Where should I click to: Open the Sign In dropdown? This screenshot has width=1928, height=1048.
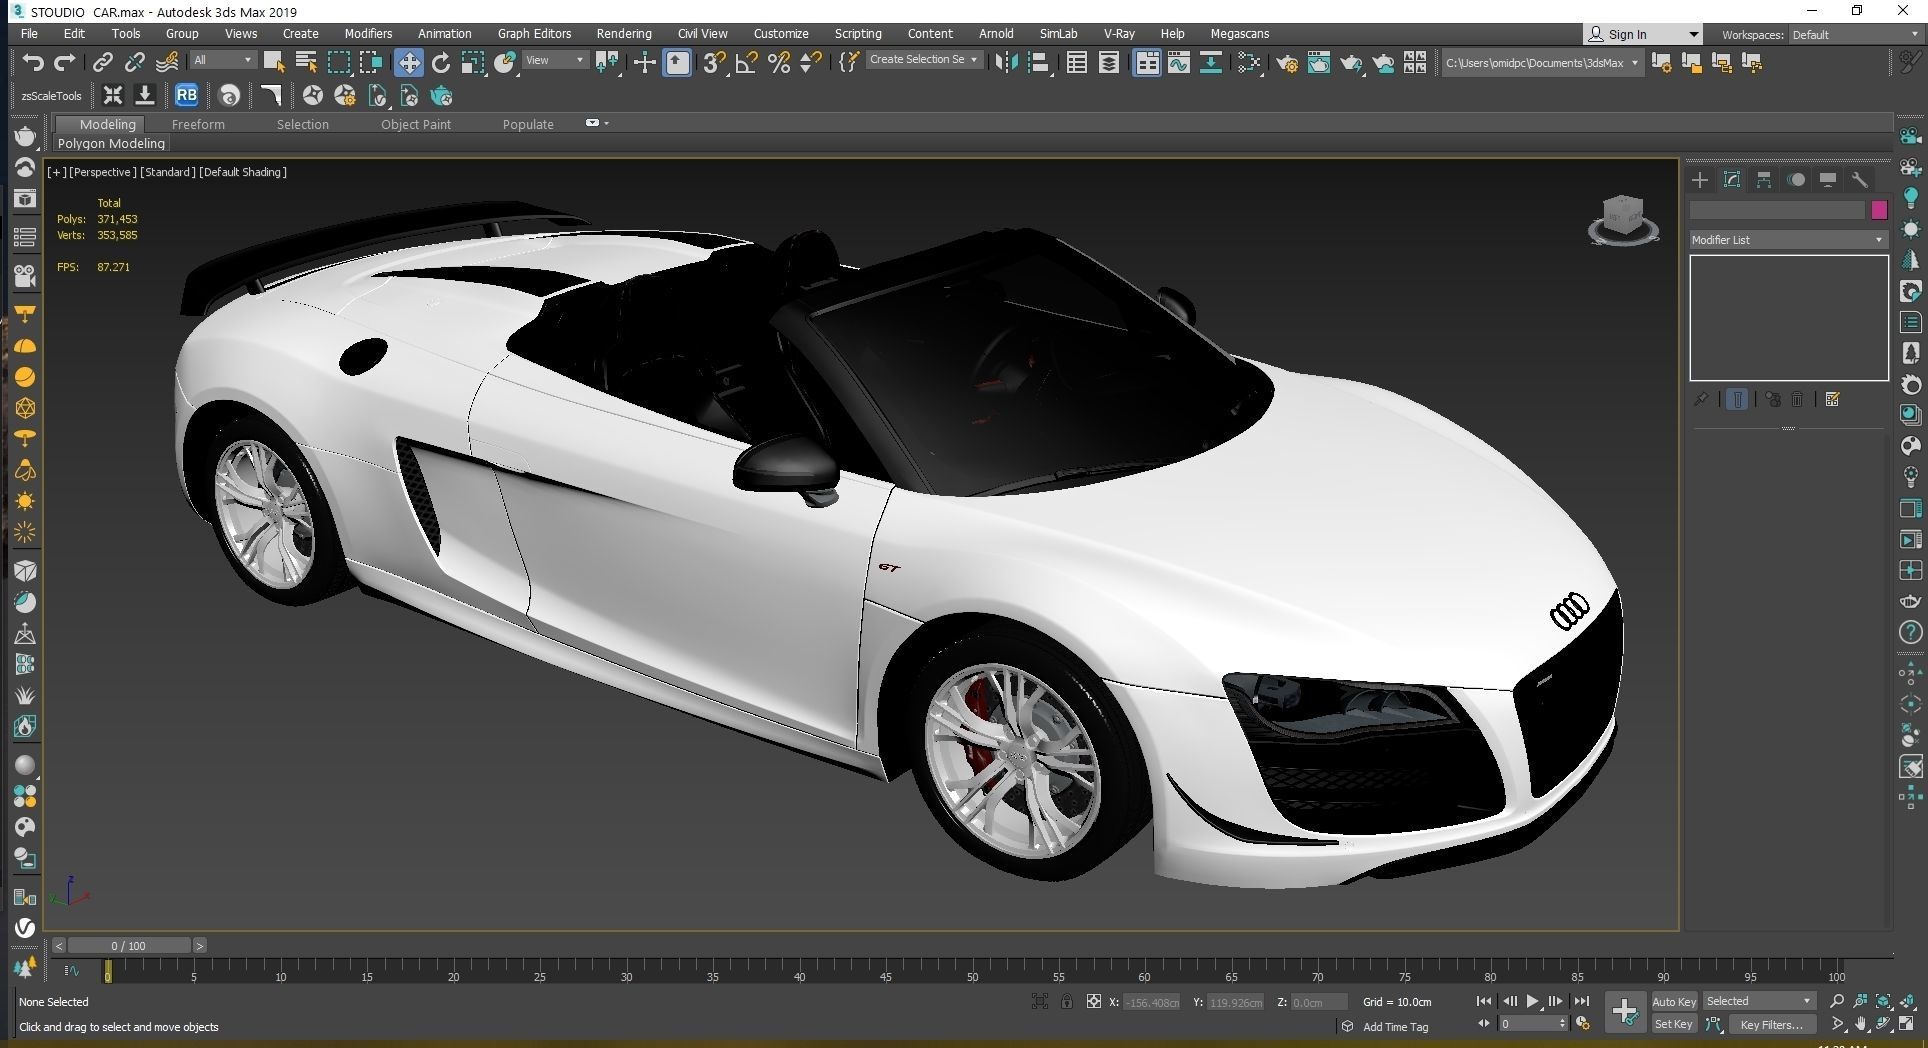pyautogui.click(x=1642, y=34)
